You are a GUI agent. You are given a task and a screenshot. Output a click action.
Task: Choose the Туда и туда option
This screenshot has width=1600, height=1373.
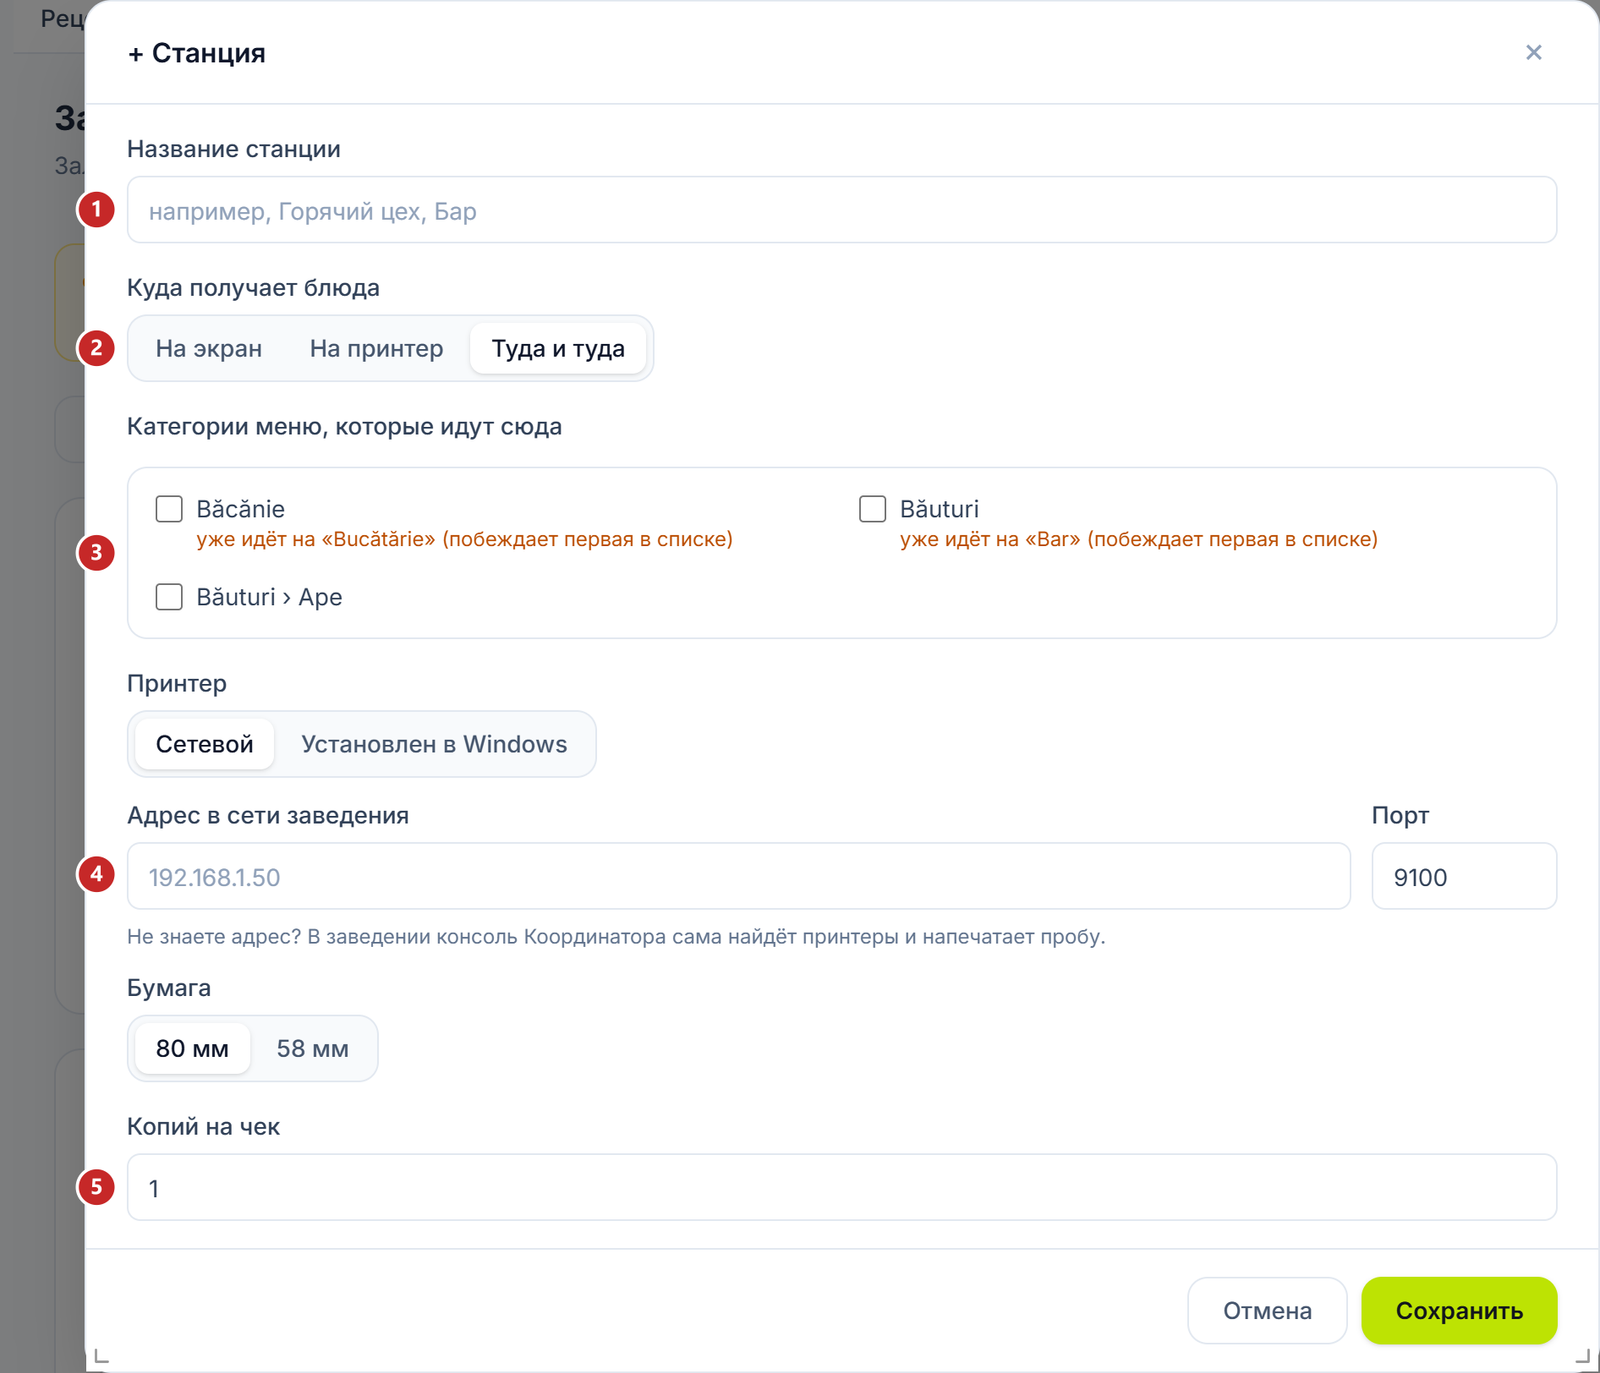click(x=558, y=348)
